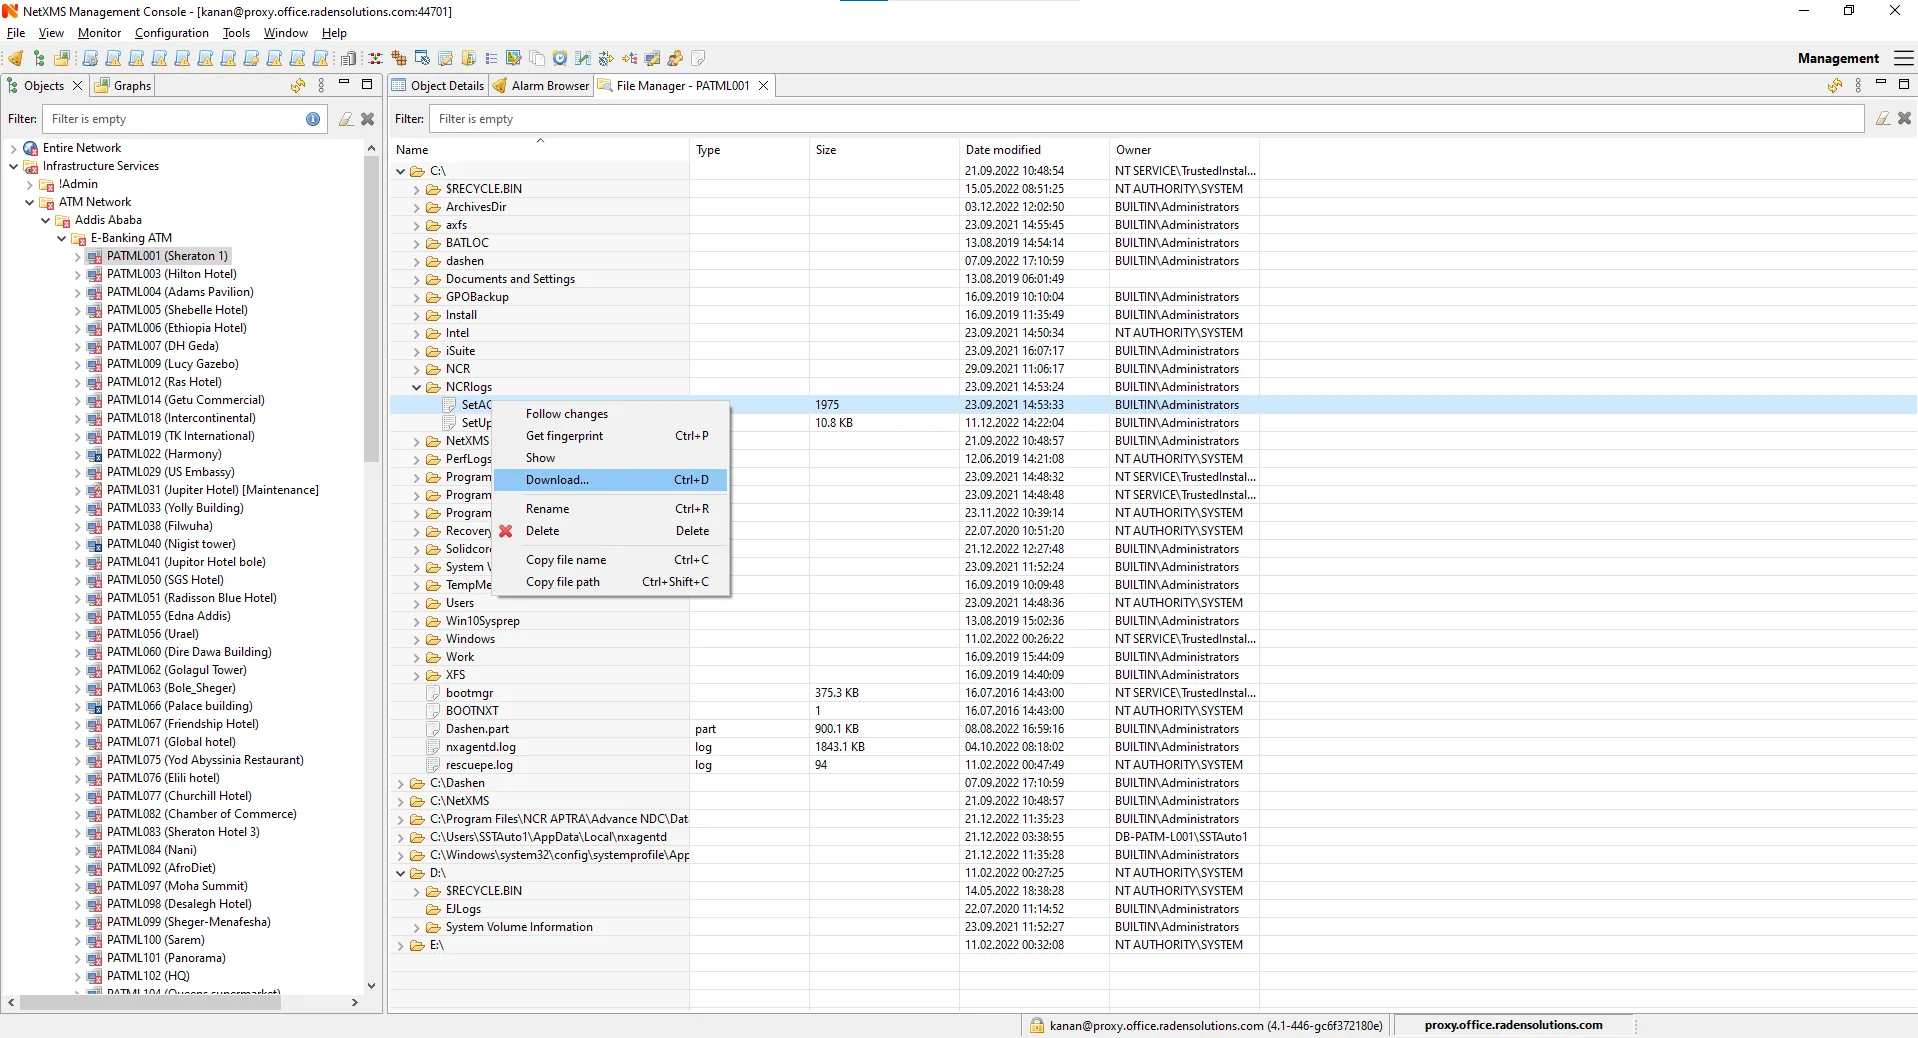Switch to the Object Details tab

click(x=445, y=86)
